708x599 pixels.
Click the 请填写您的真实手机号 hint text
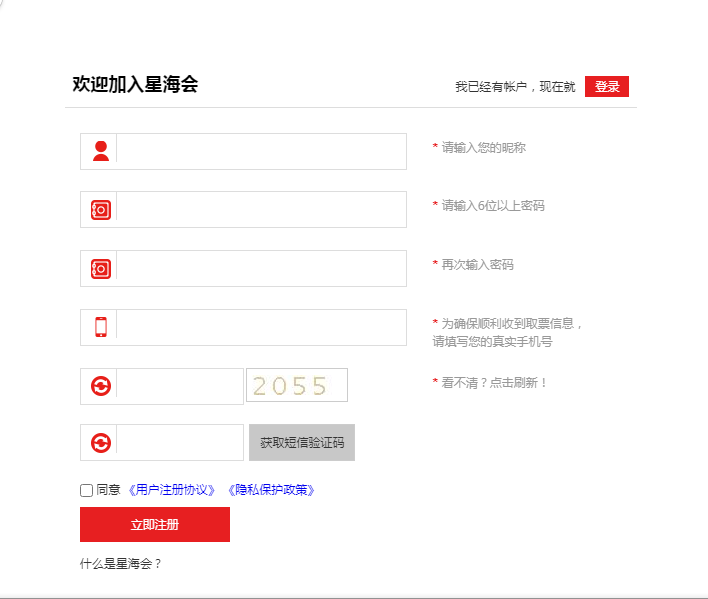point(492,342)
